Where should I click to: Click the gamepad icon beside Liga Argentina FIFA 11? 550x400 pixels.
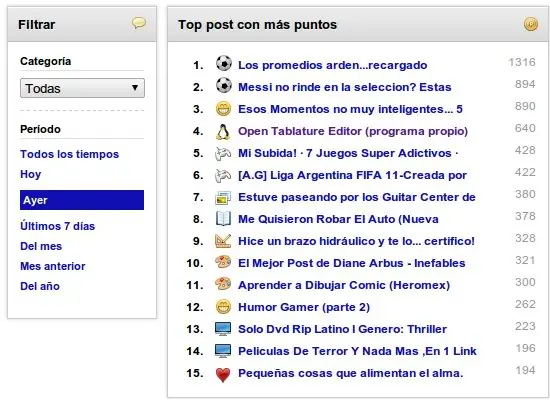(x=223, y=175)
